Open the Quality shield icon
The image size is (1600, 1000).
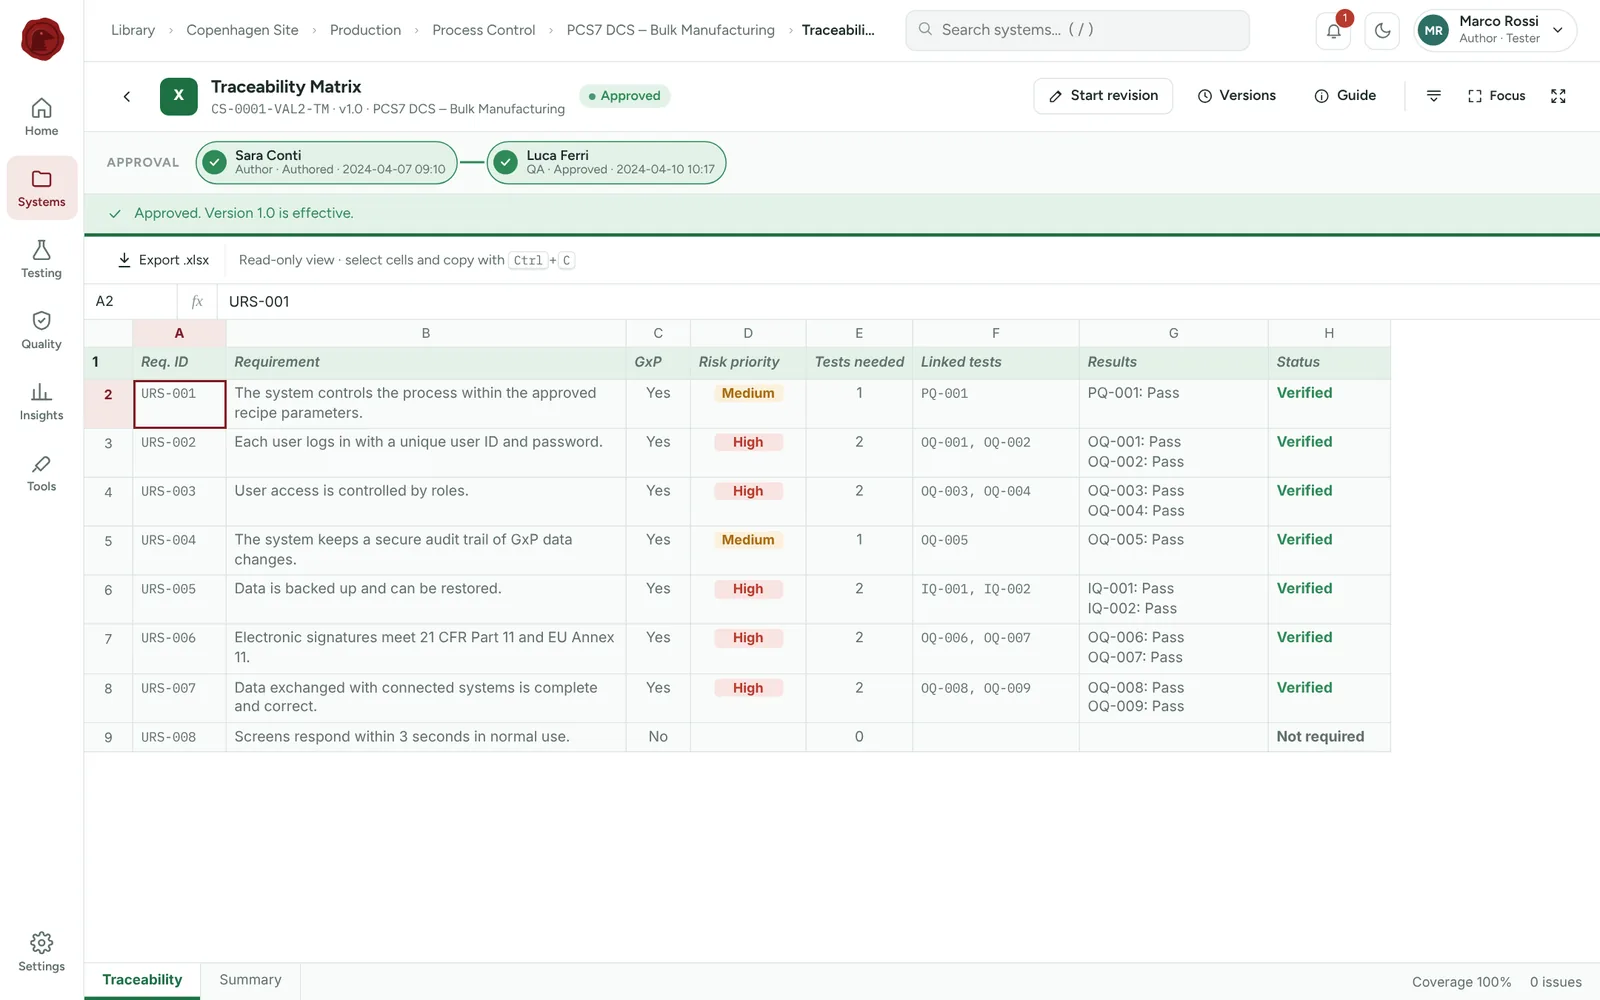click(x=41, y=330)
